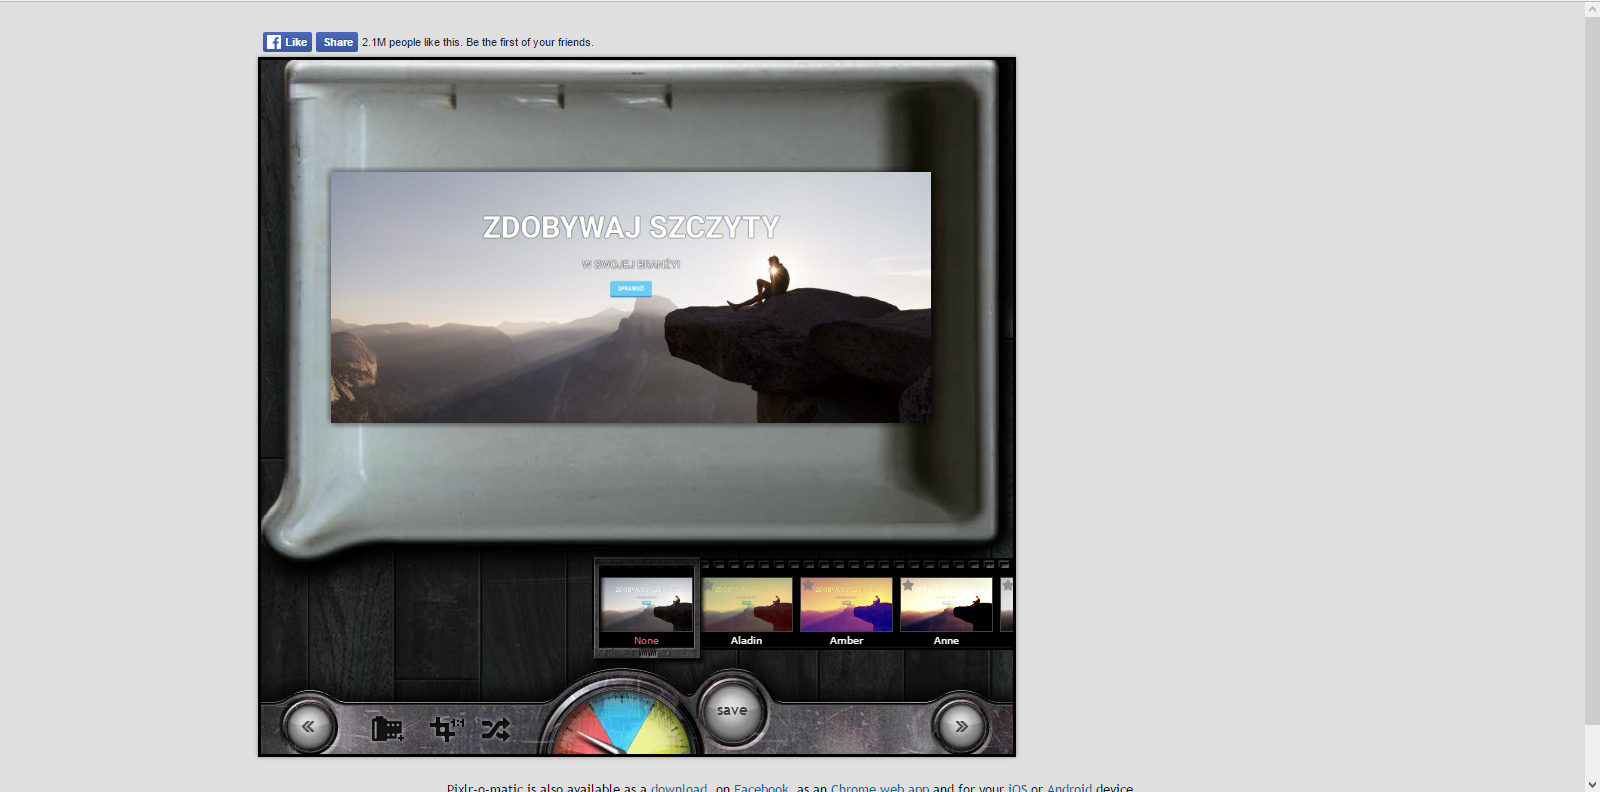Toggle the 1:1 crop tool icon
This screenshot has width=1600, height=792.
pos(446,728)
